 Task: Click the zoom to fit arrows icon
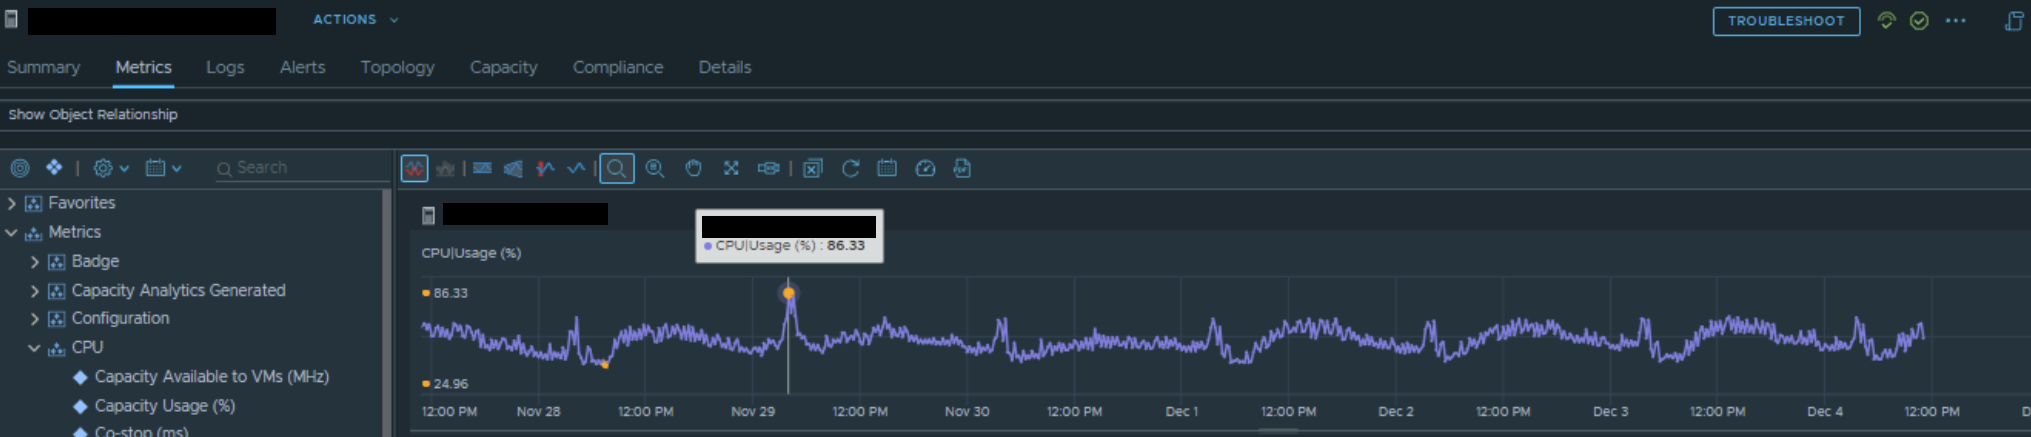(x=731, y=168)
